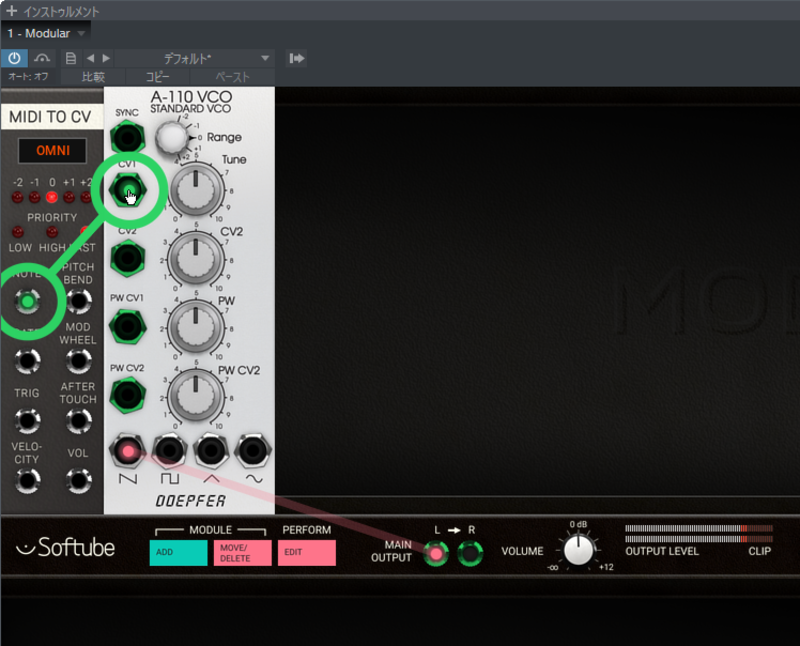The height and width of the screenshot is (646, 800).
Task: Click the CV2 input jack on VCO
Action: tap(128, 258)
